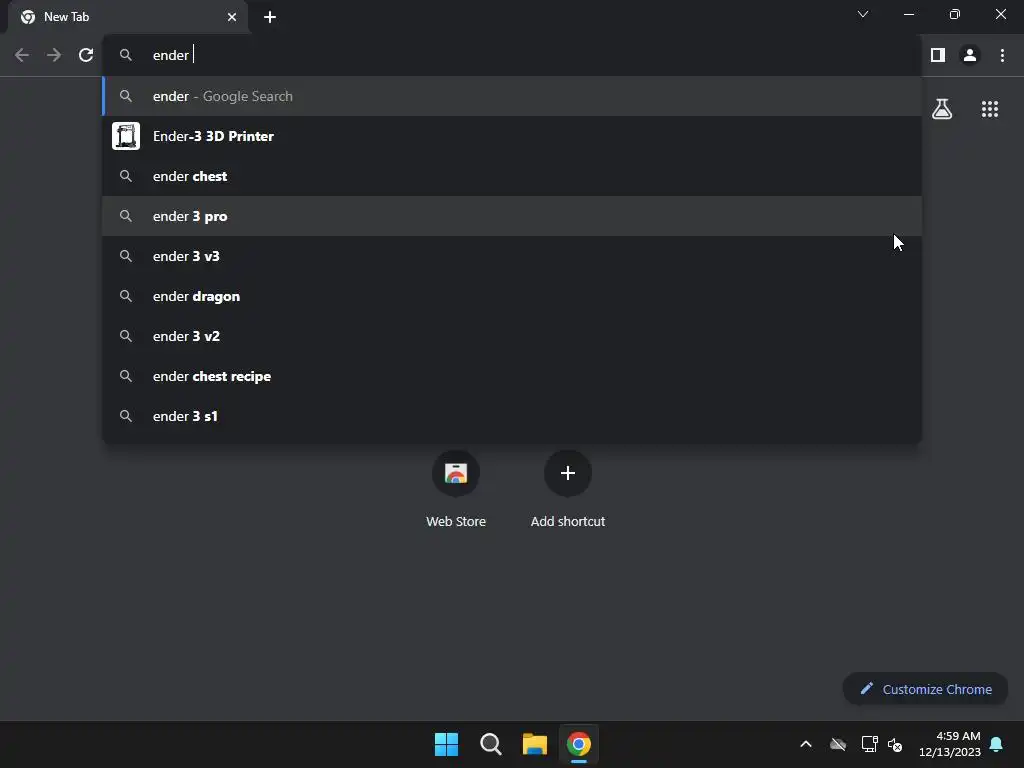Open the Search Labs flask icon

pos(942,109)
